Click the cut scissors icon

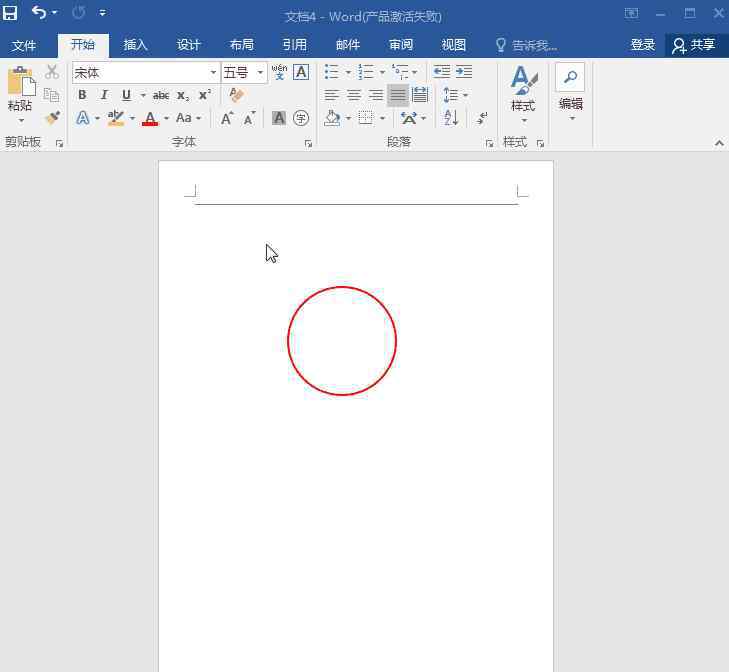click(x=52, y=72)
